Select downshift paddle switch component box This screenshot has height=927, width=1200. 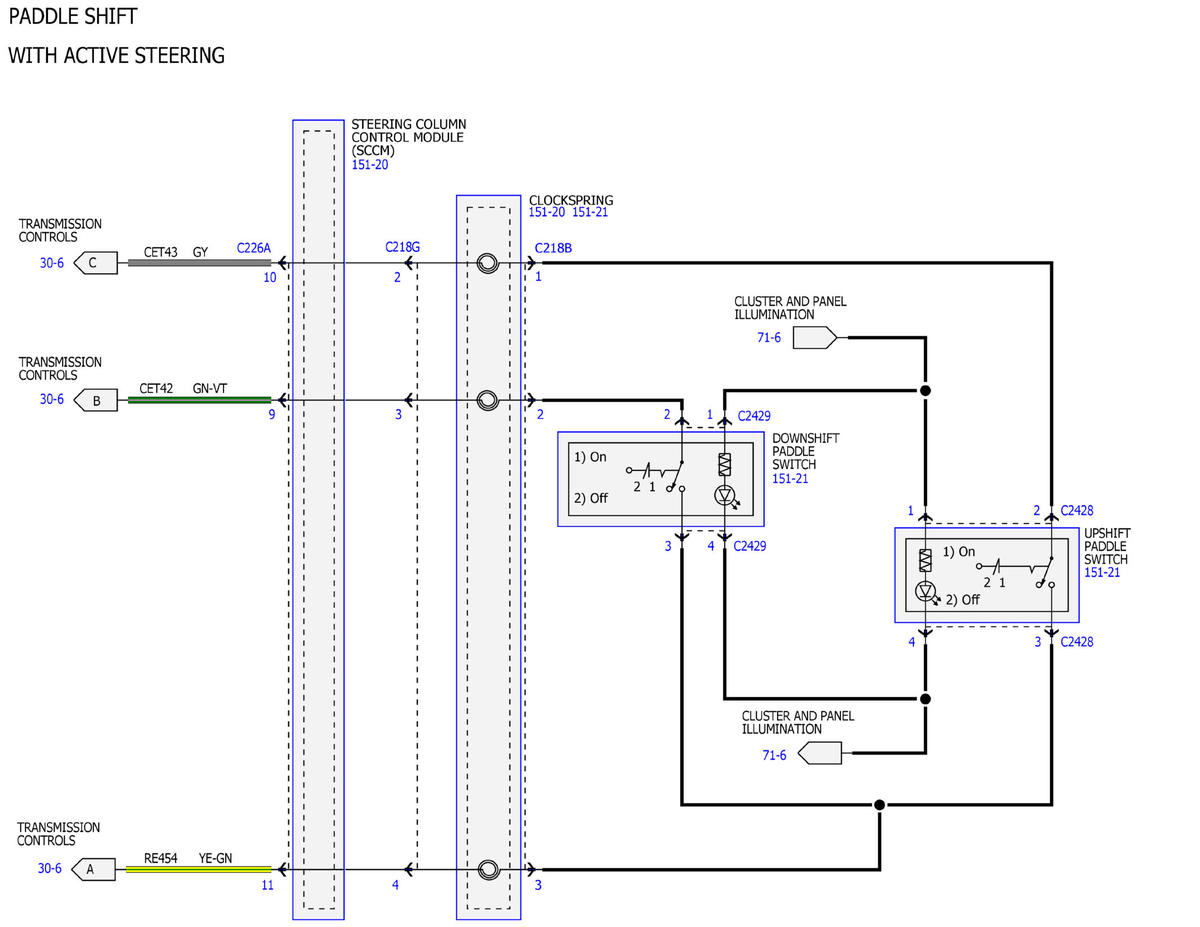coord(661,479)
